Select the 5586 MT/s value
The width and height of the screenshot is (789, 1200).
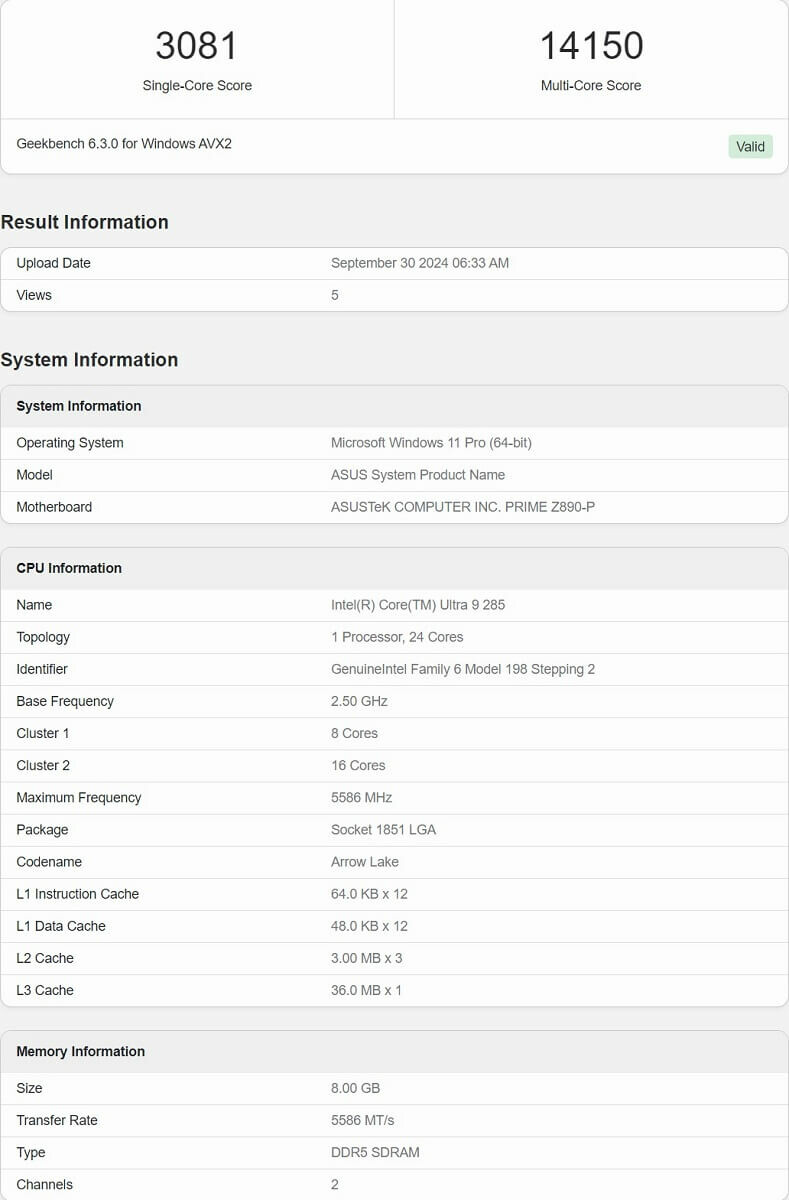pyautogui.click(x=361, y=1120)
